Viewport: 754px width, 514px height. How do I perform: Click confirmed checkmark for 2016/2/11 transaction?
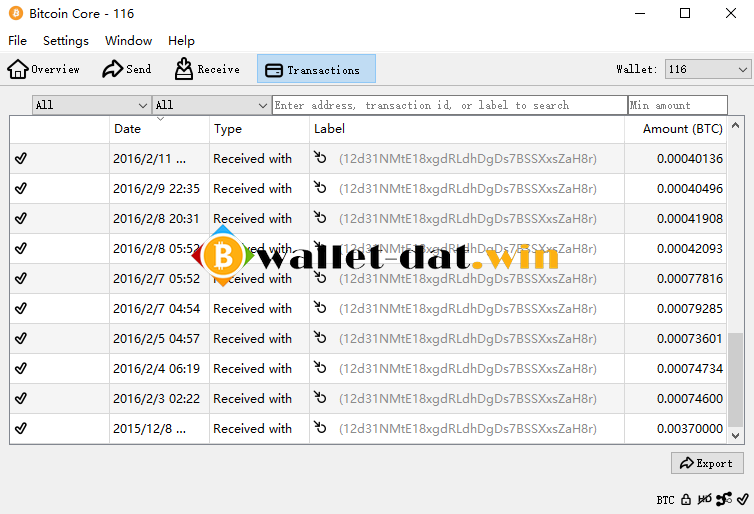click(x=21, y=158)
